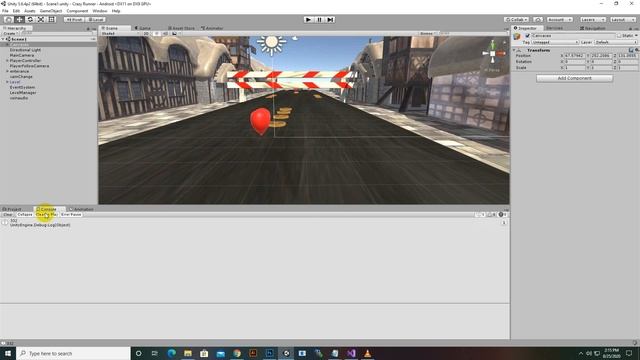Switch to the Services tab
The height and width of the screenshot is (360, 640).
[x=554, y=28]
